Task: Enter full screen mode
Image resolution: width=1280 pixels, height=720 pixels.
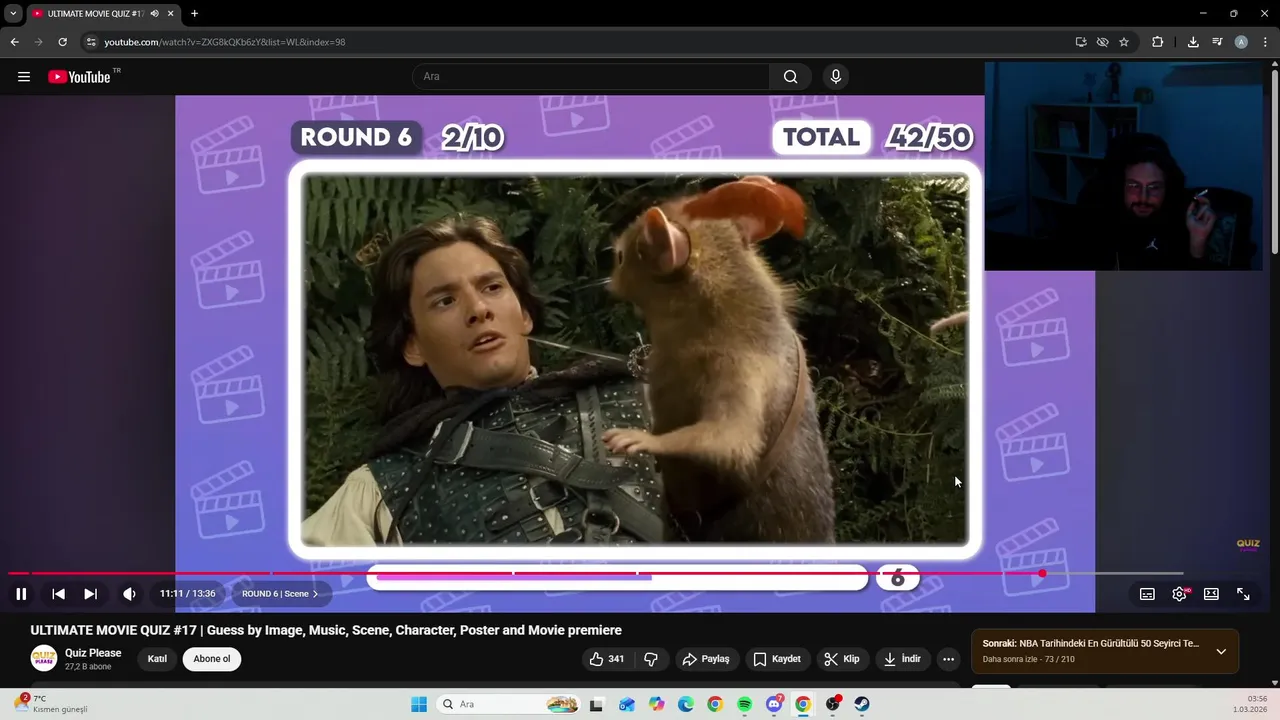Action: 1243,594
